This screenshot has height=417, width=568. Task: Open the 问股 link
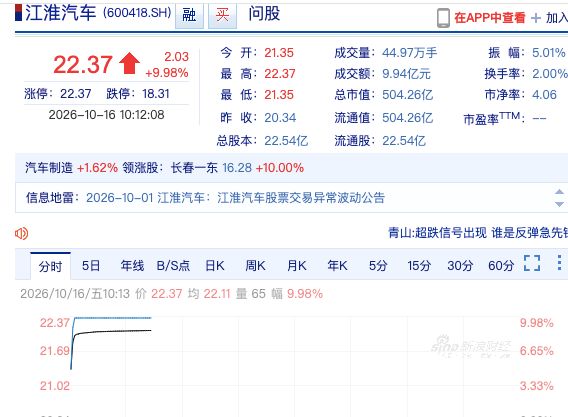point(264,14)
